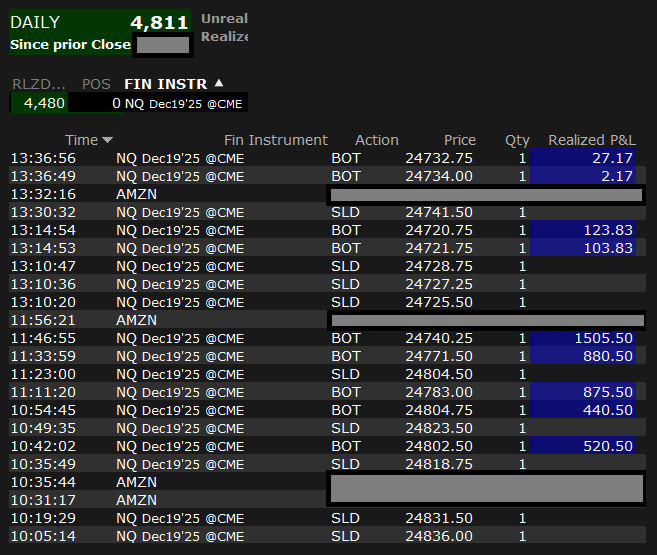
Task: Select the trade at 10:49:35
Action: [327, 429]
